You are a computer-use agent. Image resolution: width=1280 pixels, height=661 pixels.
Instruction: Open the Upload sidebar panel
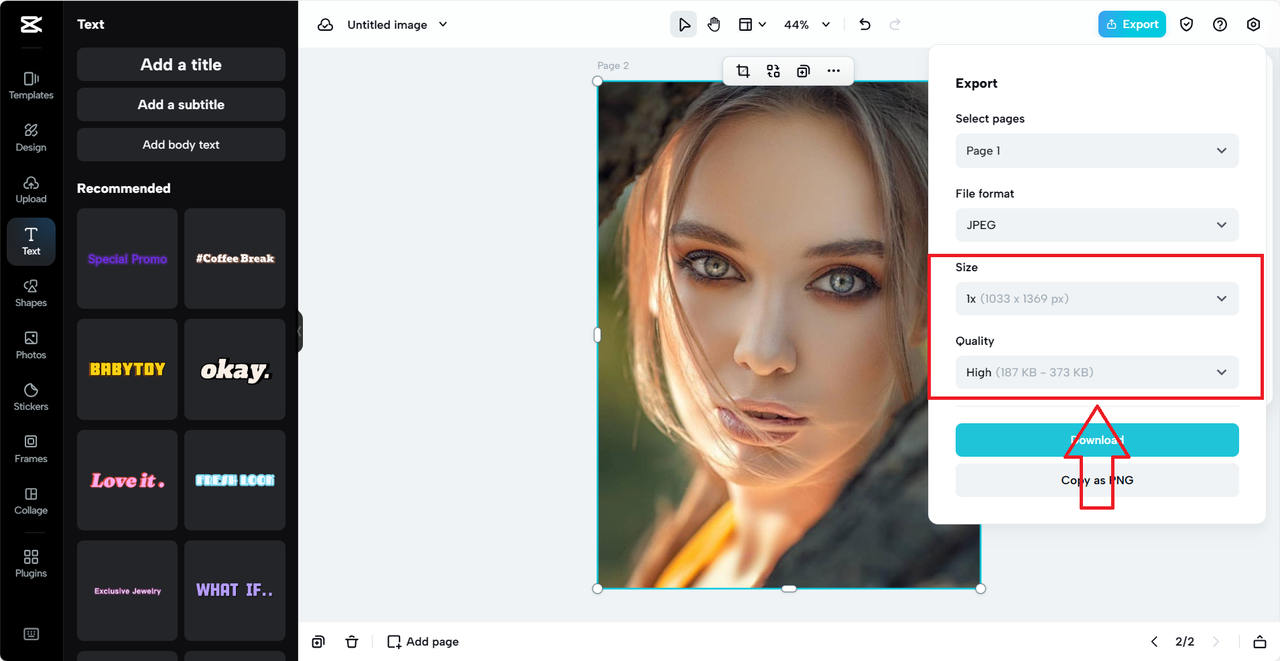point(31,189)
